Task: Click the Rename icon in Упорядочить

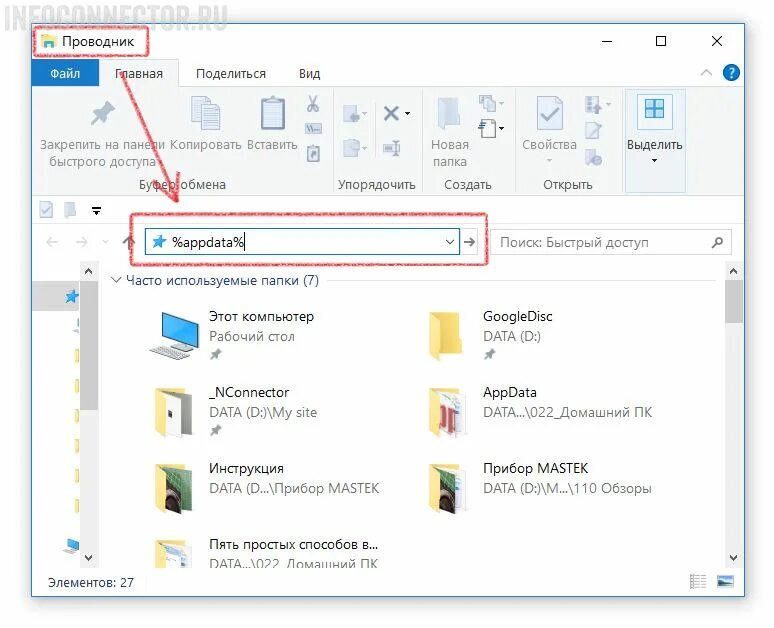Action: (x=391, y=148)
